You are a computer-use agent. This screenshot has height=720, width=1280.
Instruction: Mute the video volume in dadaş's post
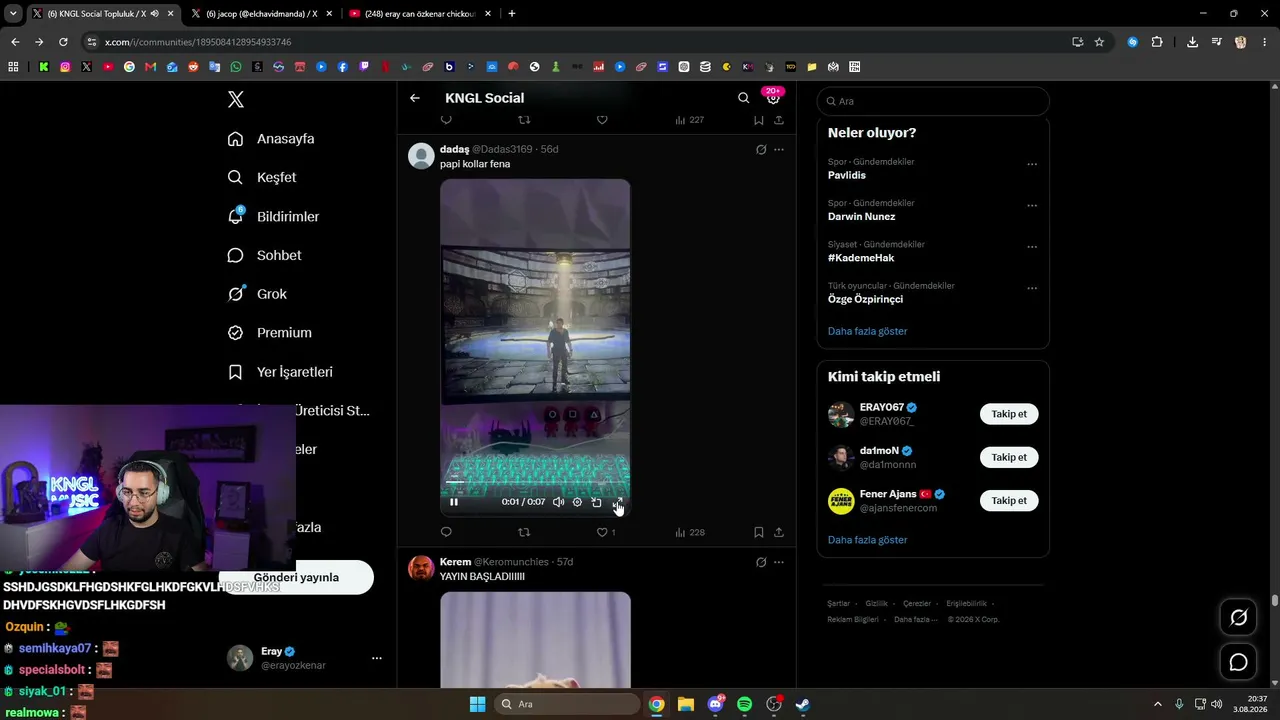tap(558, 502)
